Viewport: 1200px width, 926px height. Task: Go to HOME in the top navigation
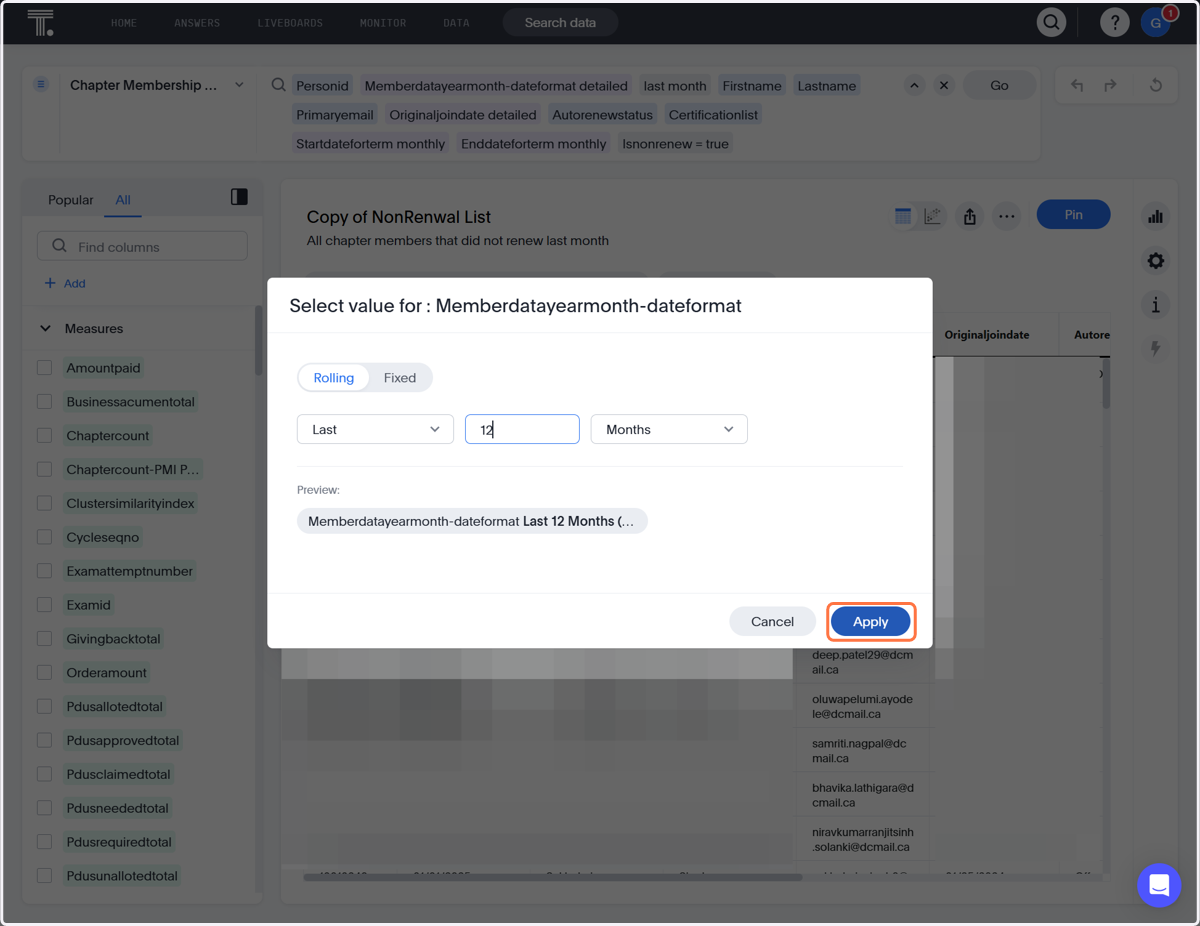[124, 22]
